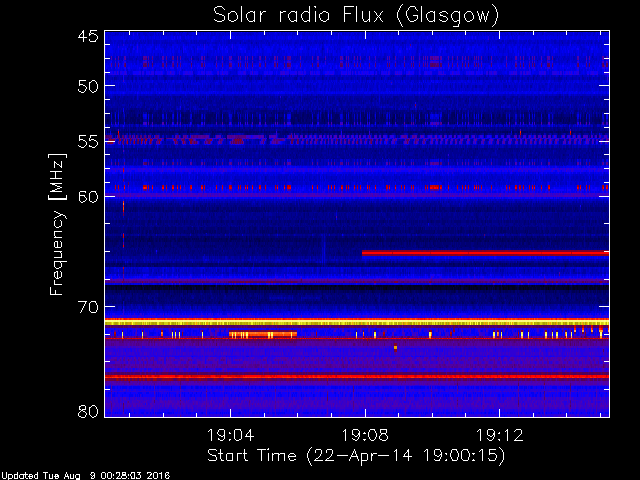Select the 80 MHz frequency axis label
Image resolution: width=640 pixels, height=480 pixels.
(88, 411)
